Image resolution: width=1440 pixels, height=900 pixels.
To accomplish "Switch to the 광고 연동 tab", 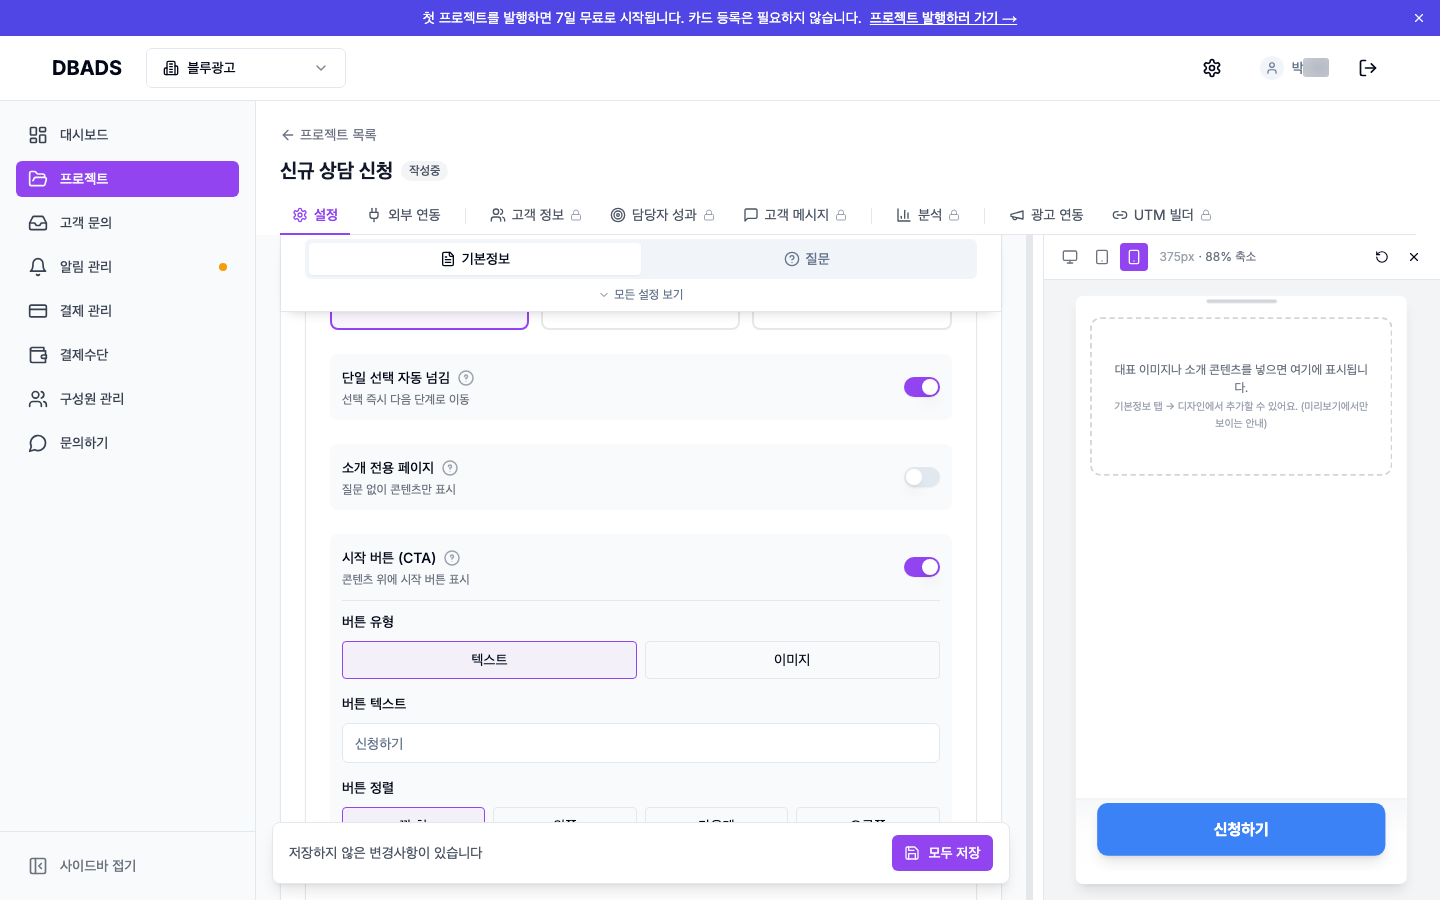I will click(x=1046, y=215).
